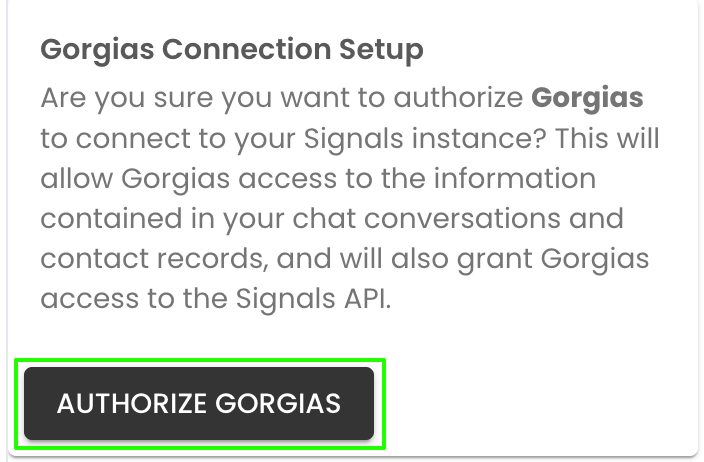Click the word 'authorize' in the first line
The height and width of the screenshot is (462, 704).
click(458, 97)
